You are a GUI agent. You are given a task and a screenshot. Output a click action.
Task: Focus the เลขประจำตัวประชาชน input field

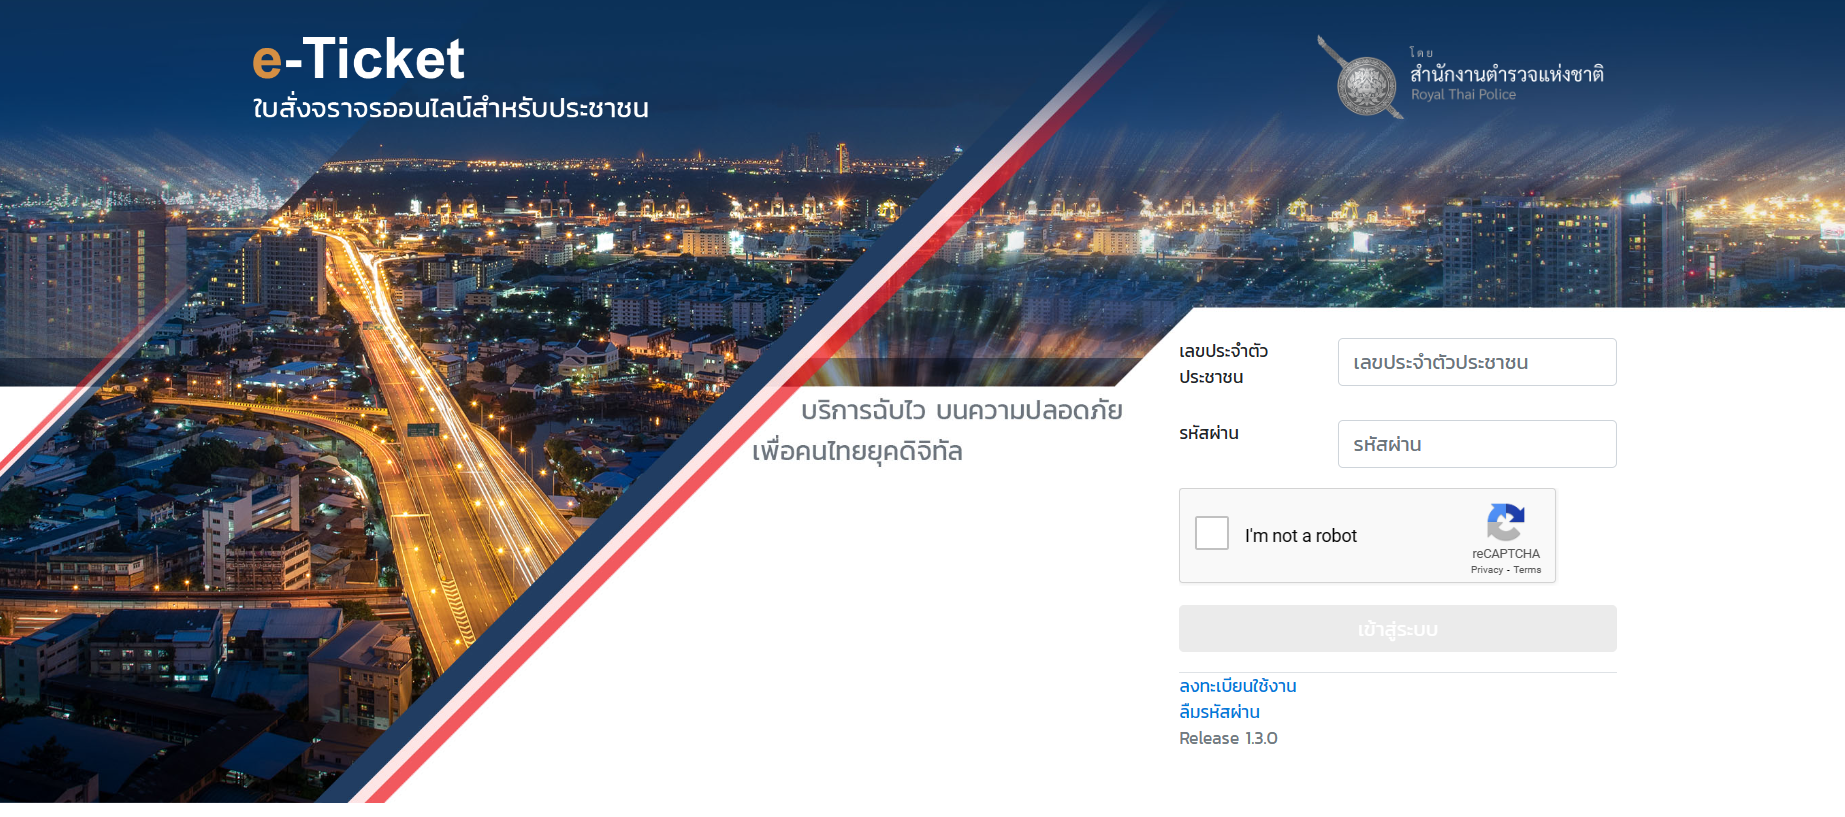click(x=1477, y=362)
